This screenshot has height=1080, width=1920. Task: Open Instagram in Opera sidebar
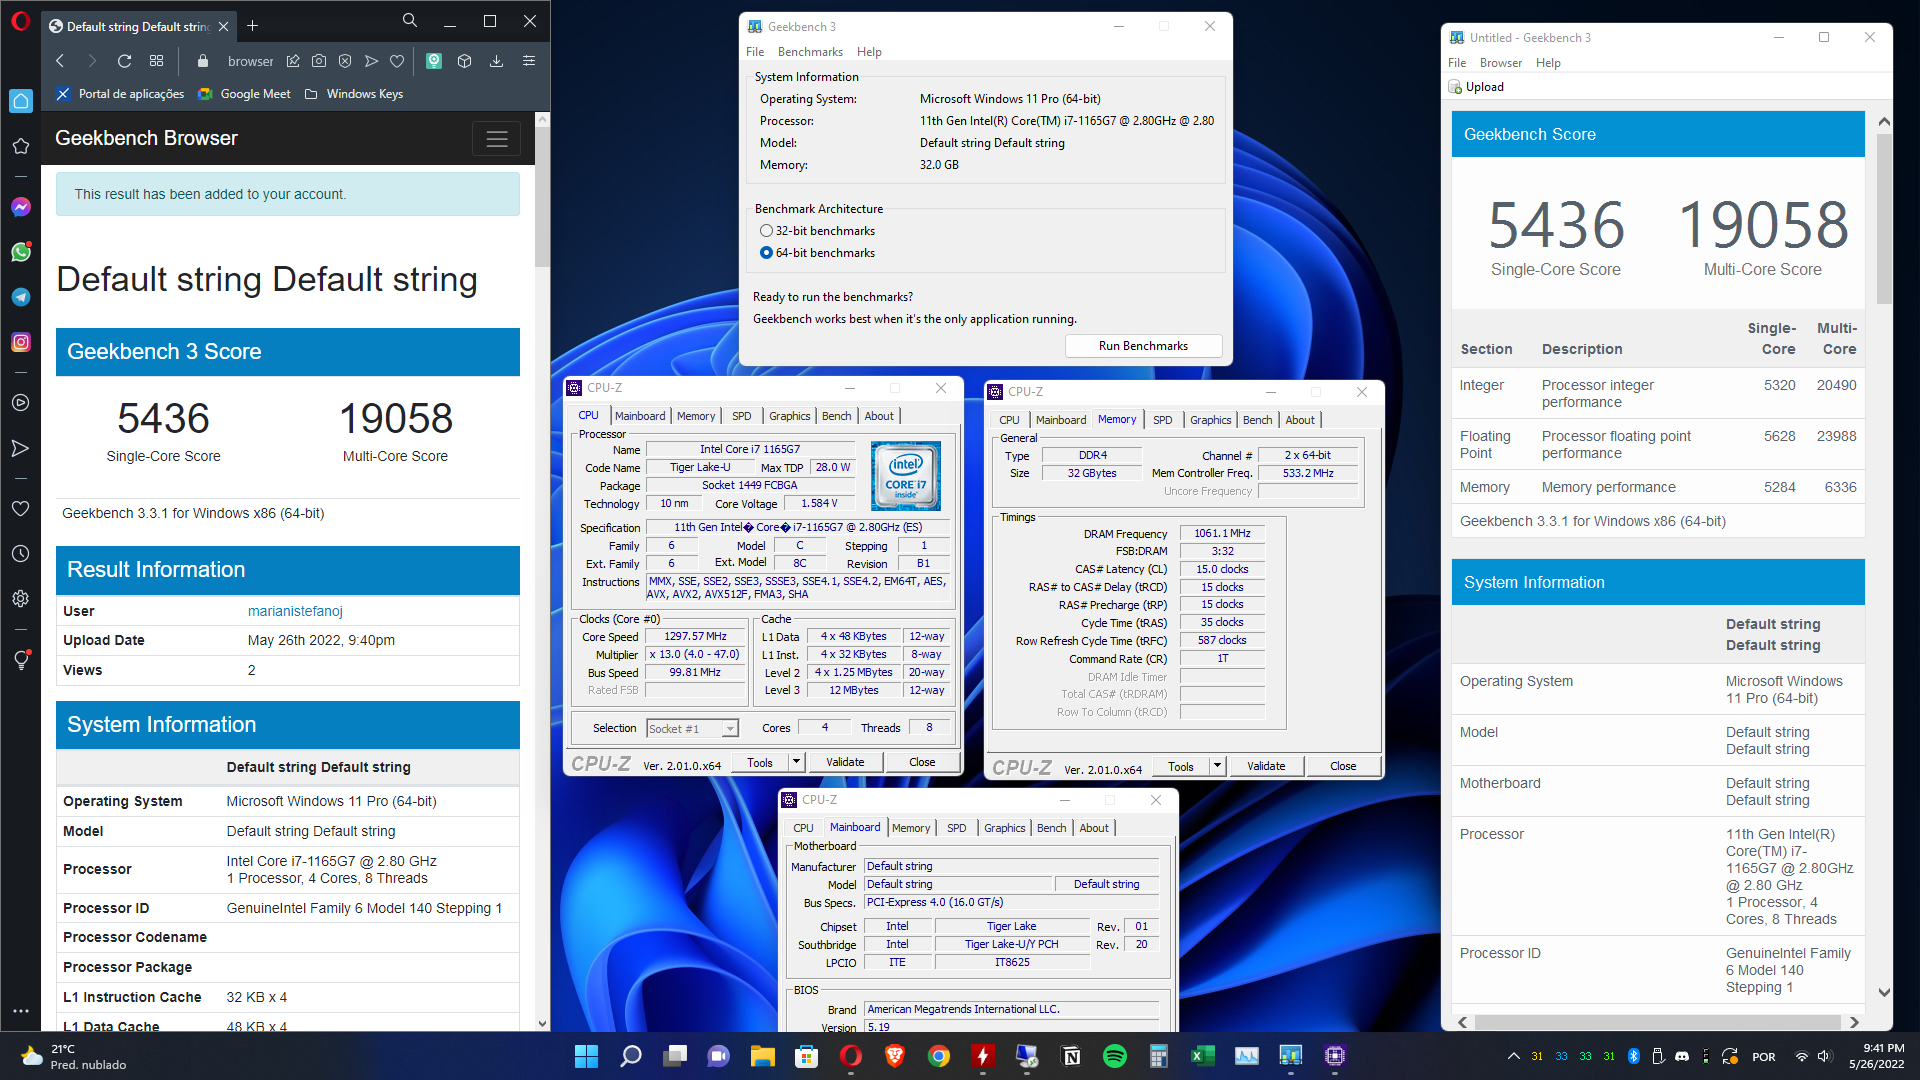(x=21, y=342)
